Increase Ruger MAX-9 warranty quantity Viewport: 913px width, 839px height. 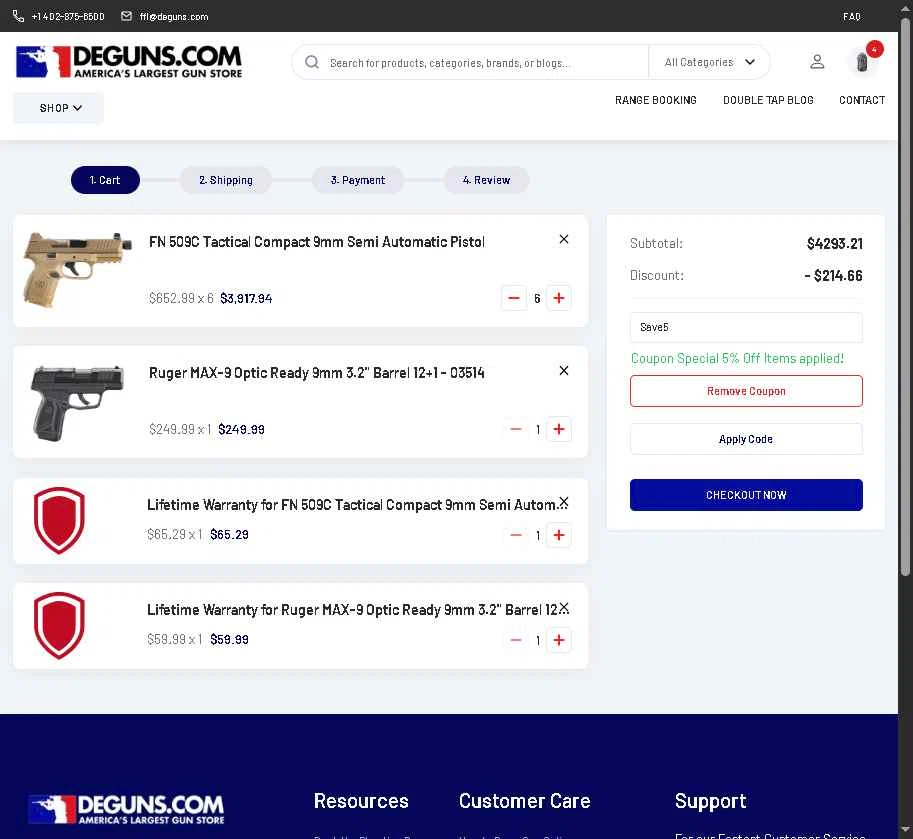tap(559, 640)
